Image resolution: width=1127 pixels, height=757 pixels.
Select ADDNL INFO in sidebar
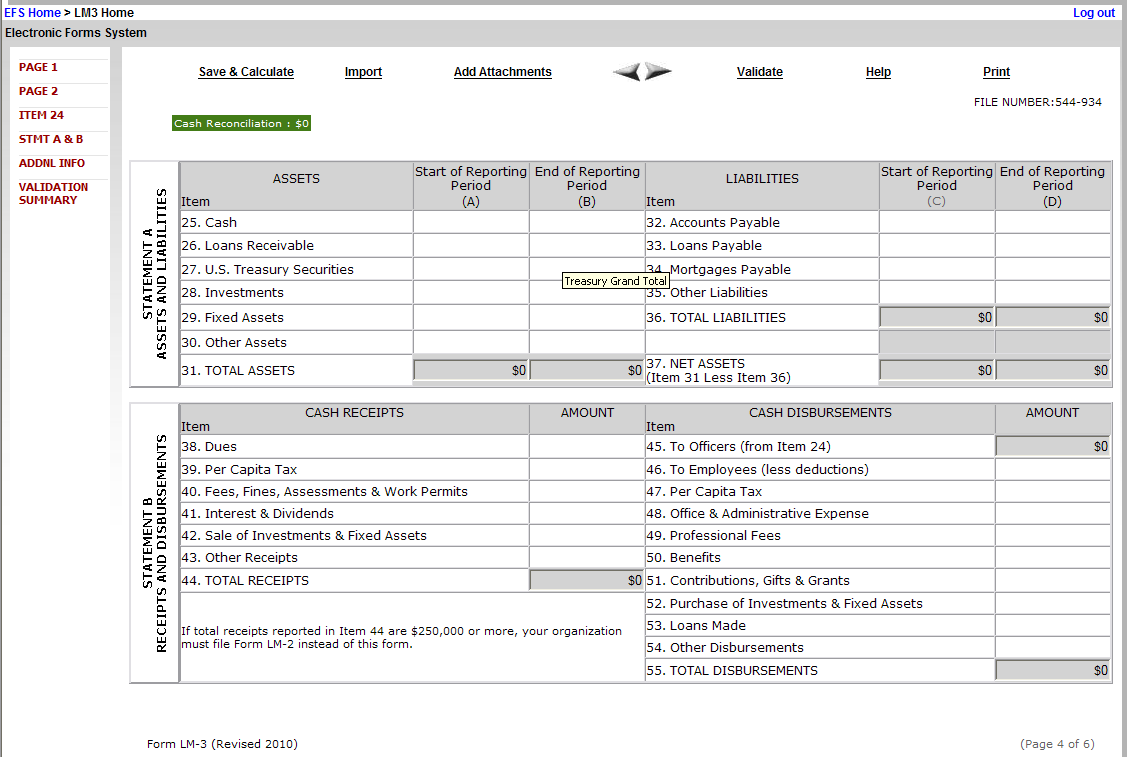pyautogui.click(x=51, y=163)
